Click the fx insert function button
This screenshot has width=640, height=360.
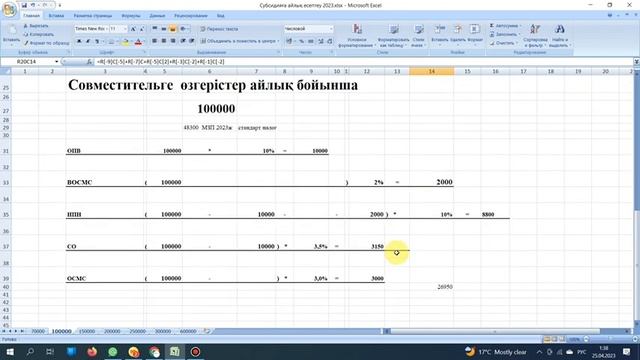(89, 62)
